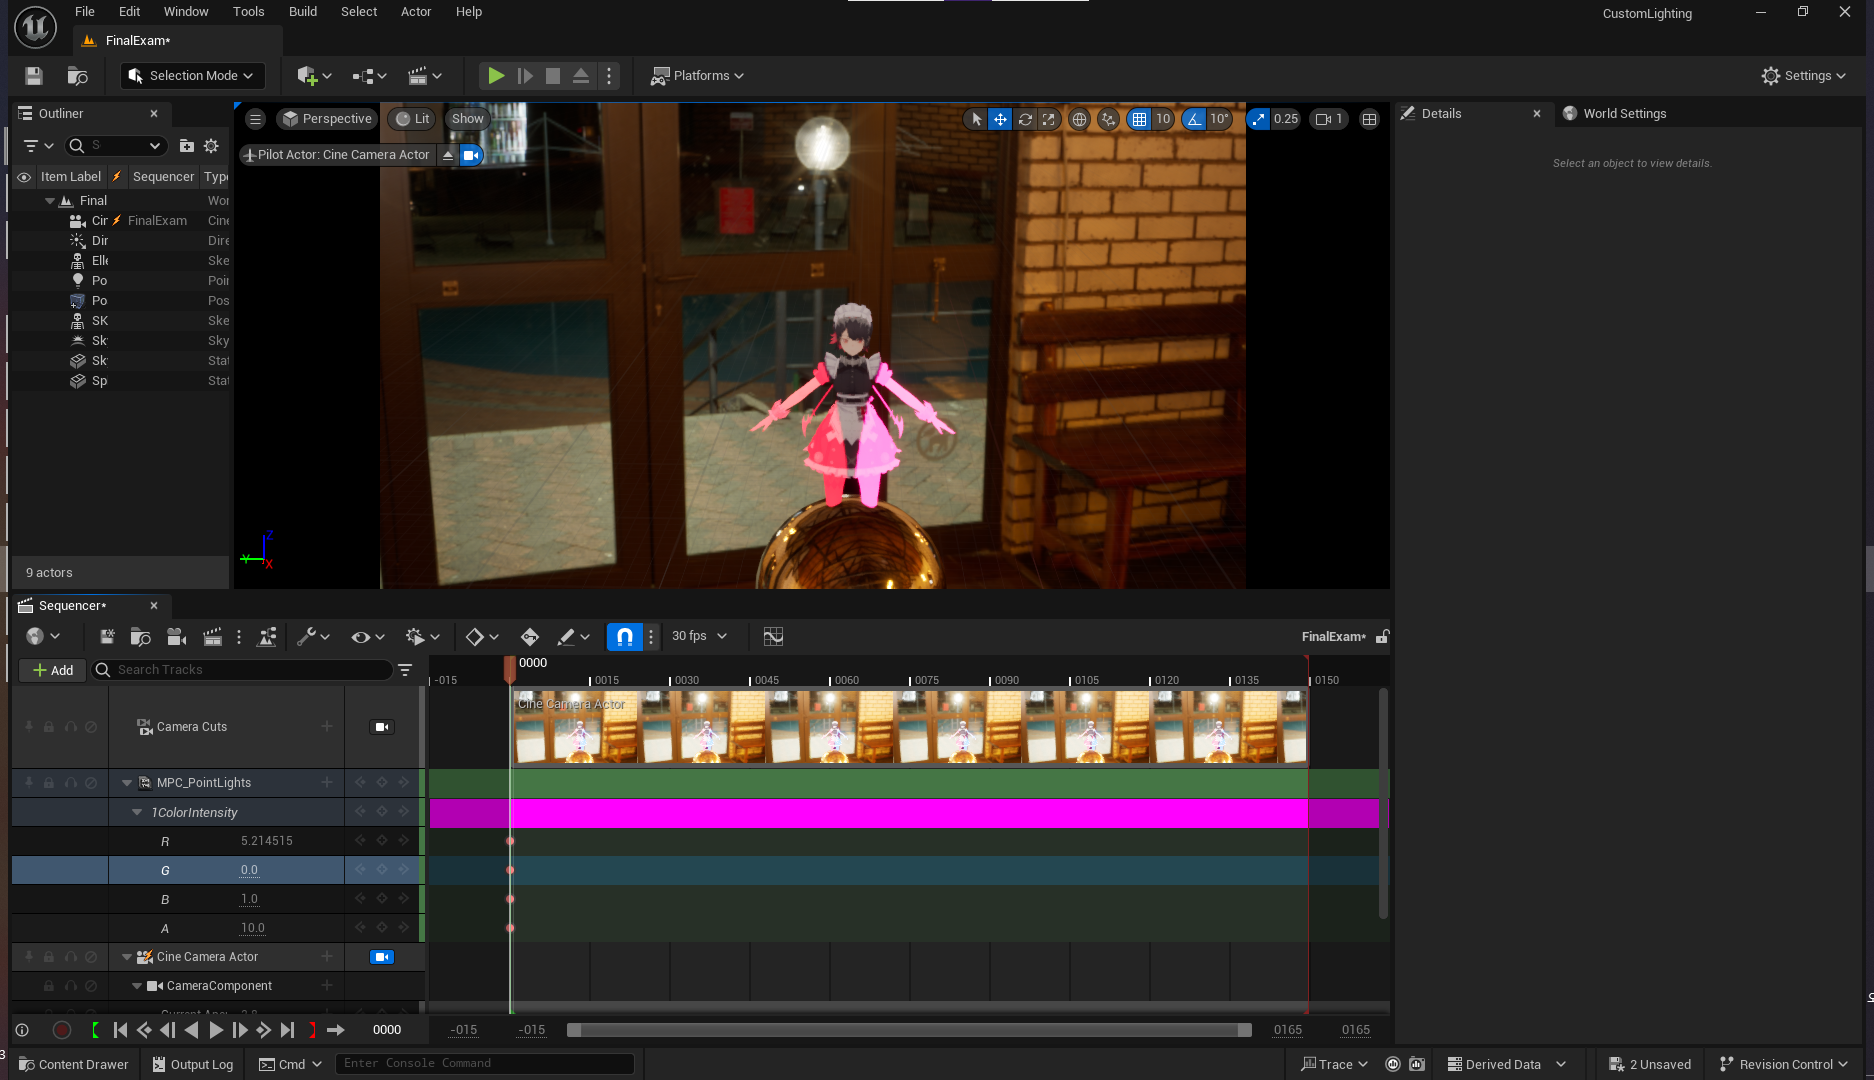Choose the scale gizmo tool in viewport
Image resolution: width=1874 pixels, height=1080 pixels.
click(x=1048, y=119)
